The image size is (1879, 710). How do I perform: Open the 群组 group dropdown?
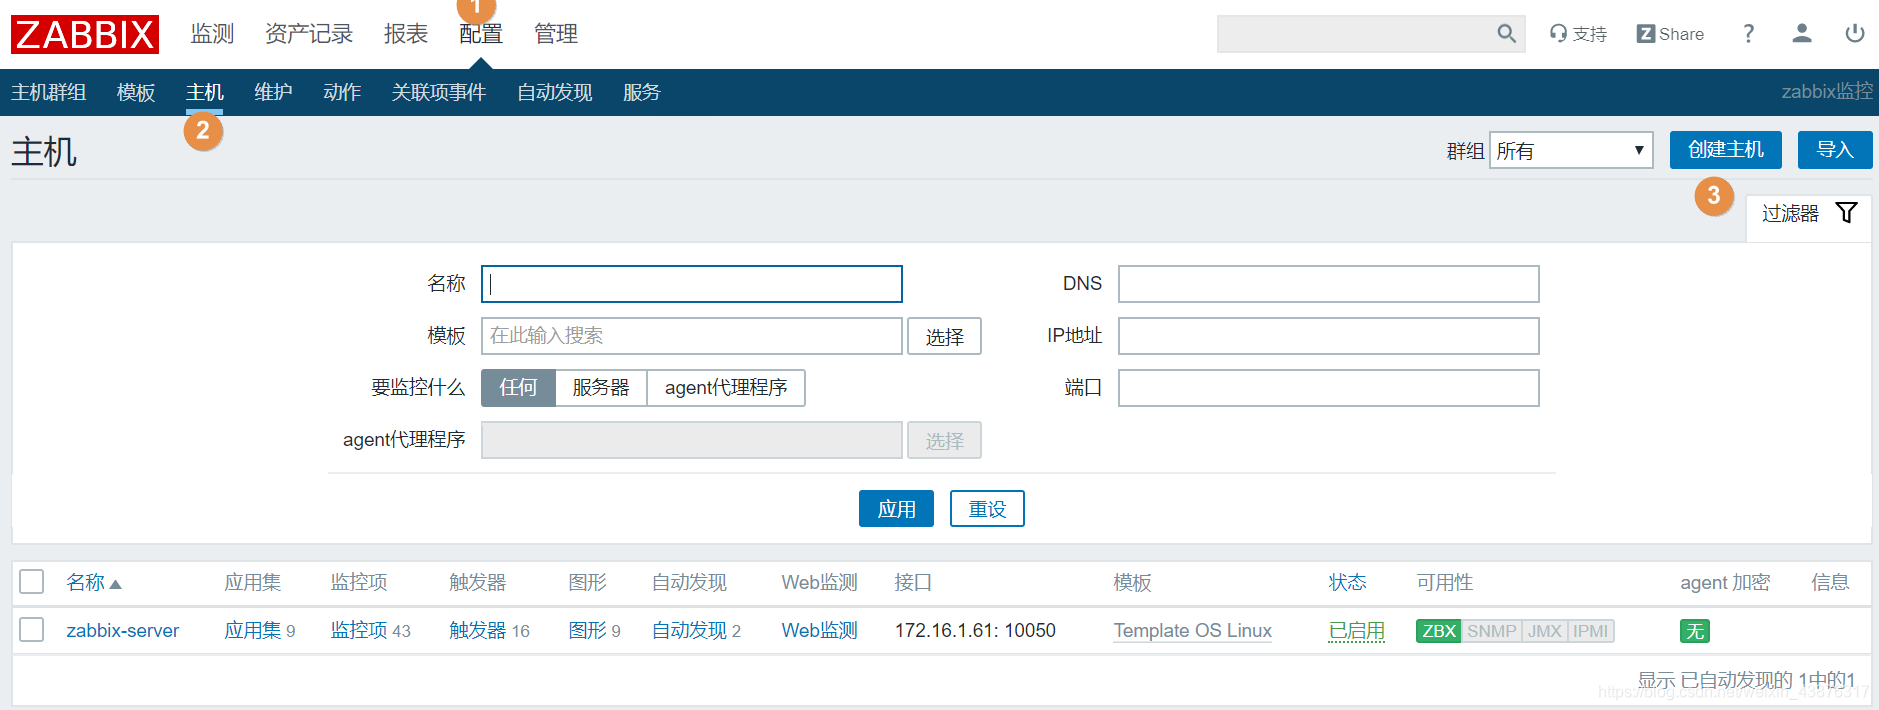[x=1571, y=150]
